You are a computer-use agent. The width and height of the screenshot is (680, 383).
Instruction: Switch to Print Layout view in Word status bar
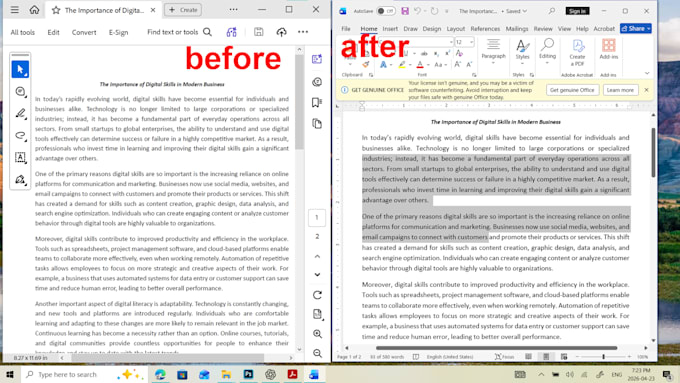click(x=546, y=357)
